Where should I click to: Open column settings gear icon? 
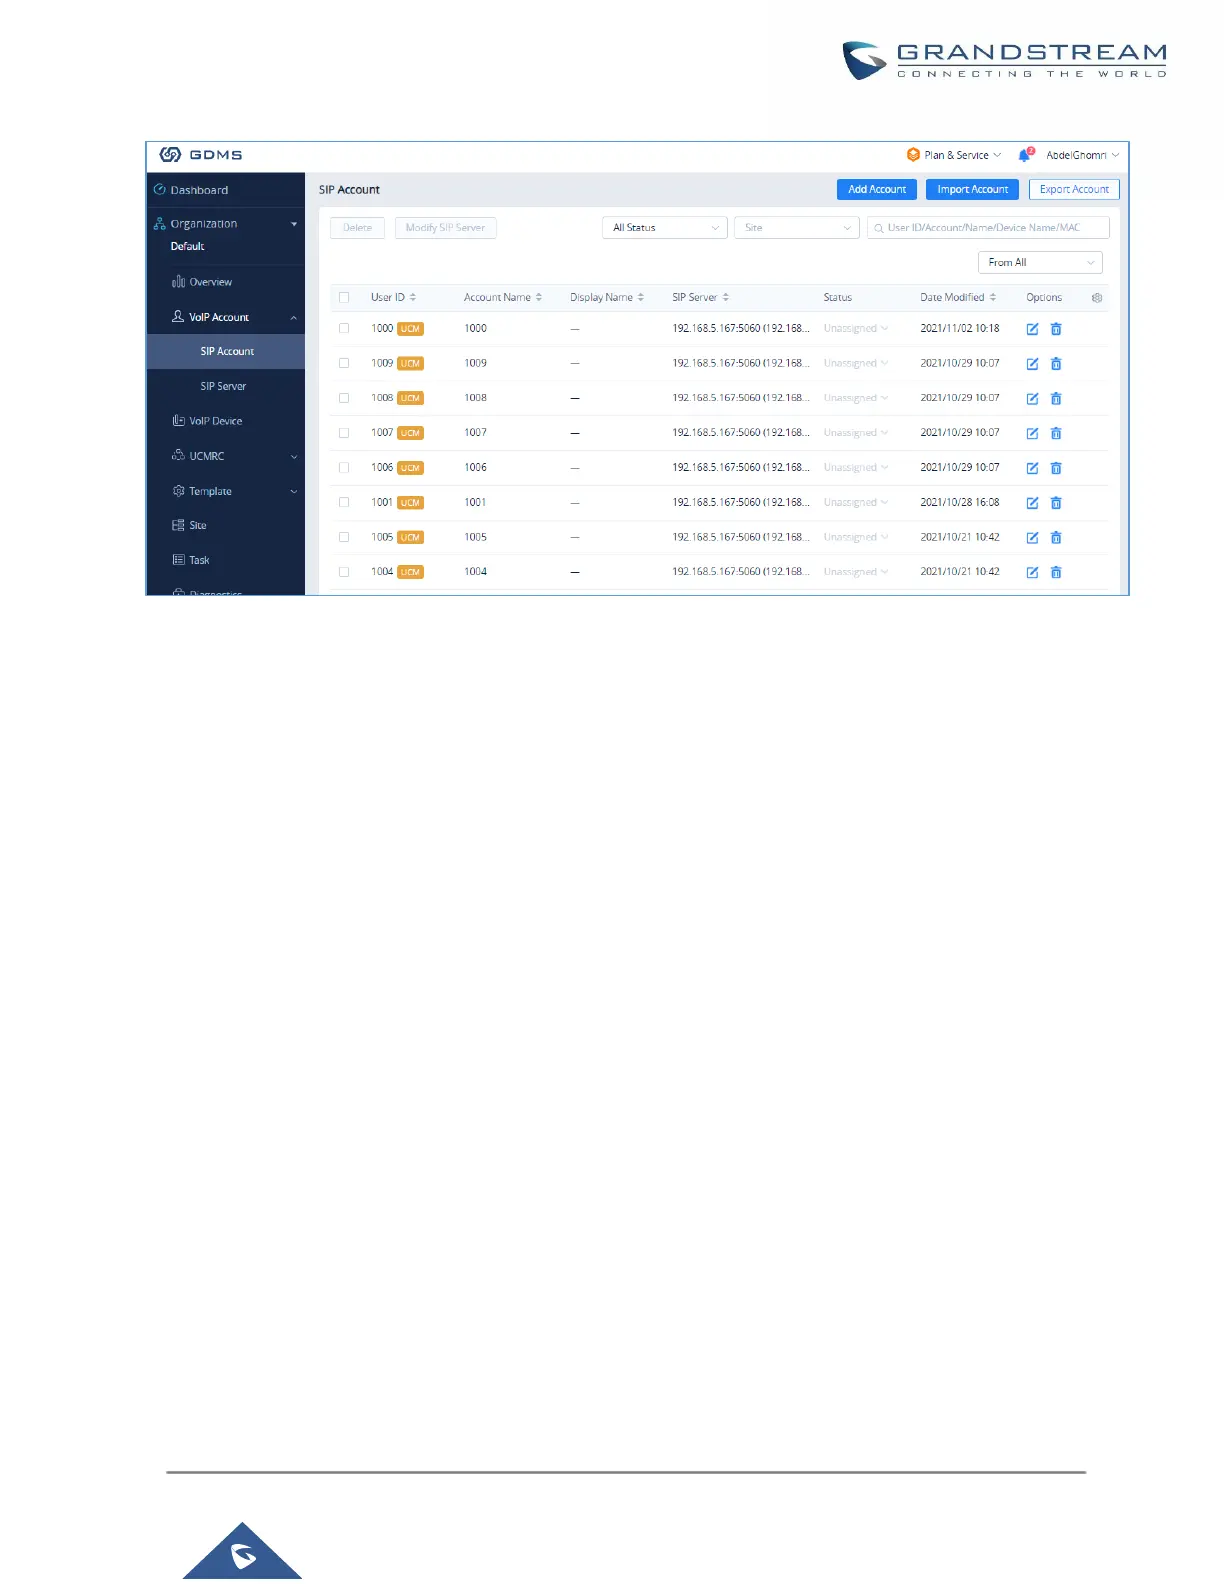click(x=1097, y=298)
